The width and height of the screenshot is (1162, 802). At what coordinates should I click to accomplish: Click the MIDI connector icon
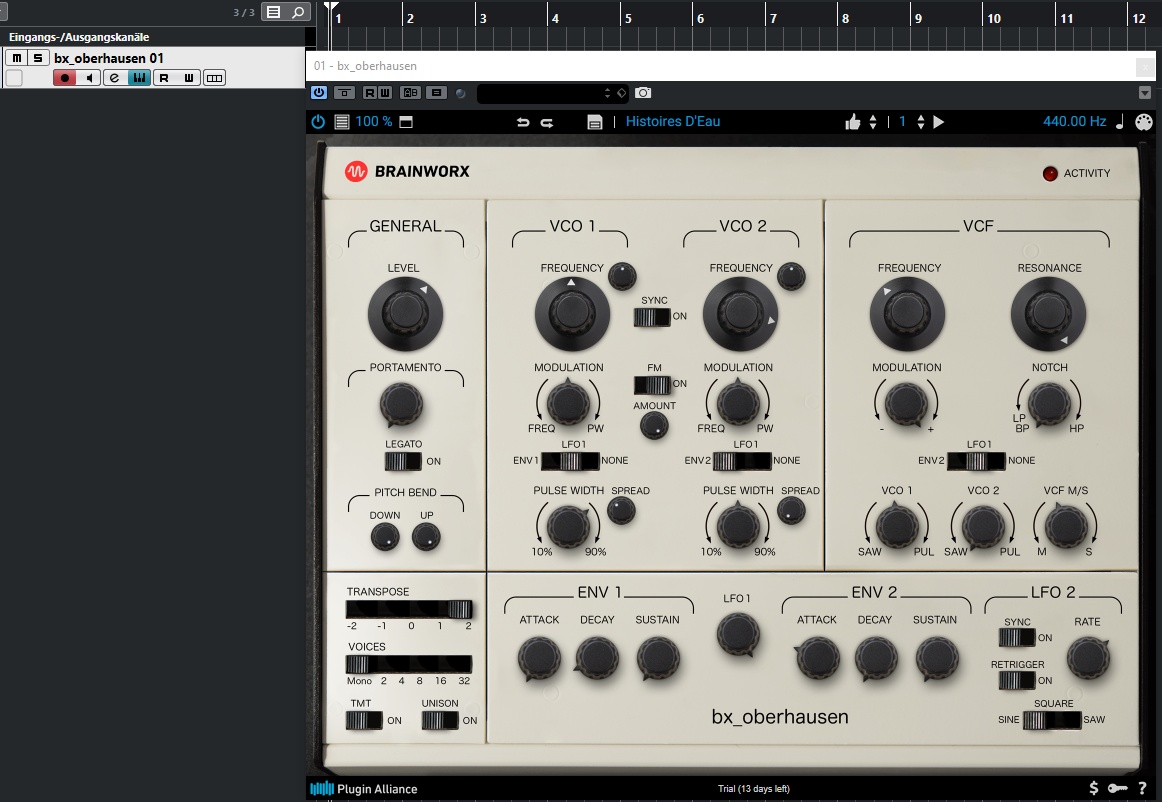tap(1144, 122)
